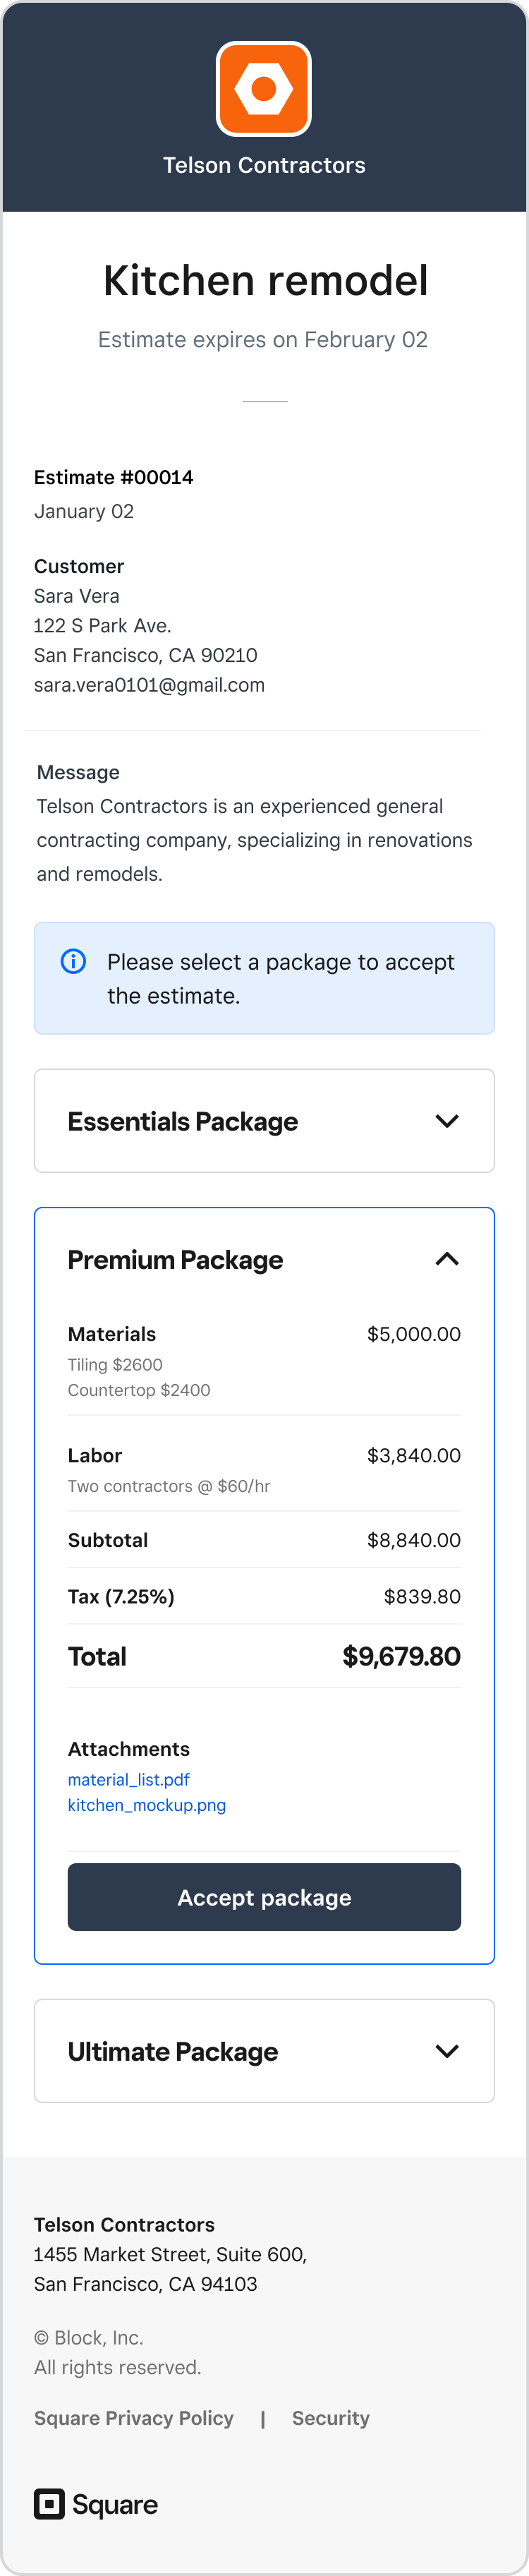The height and width of the screenshot is (2576, 529).
Task: Click the Kitchen remodel title
Action: coord(265,280)
